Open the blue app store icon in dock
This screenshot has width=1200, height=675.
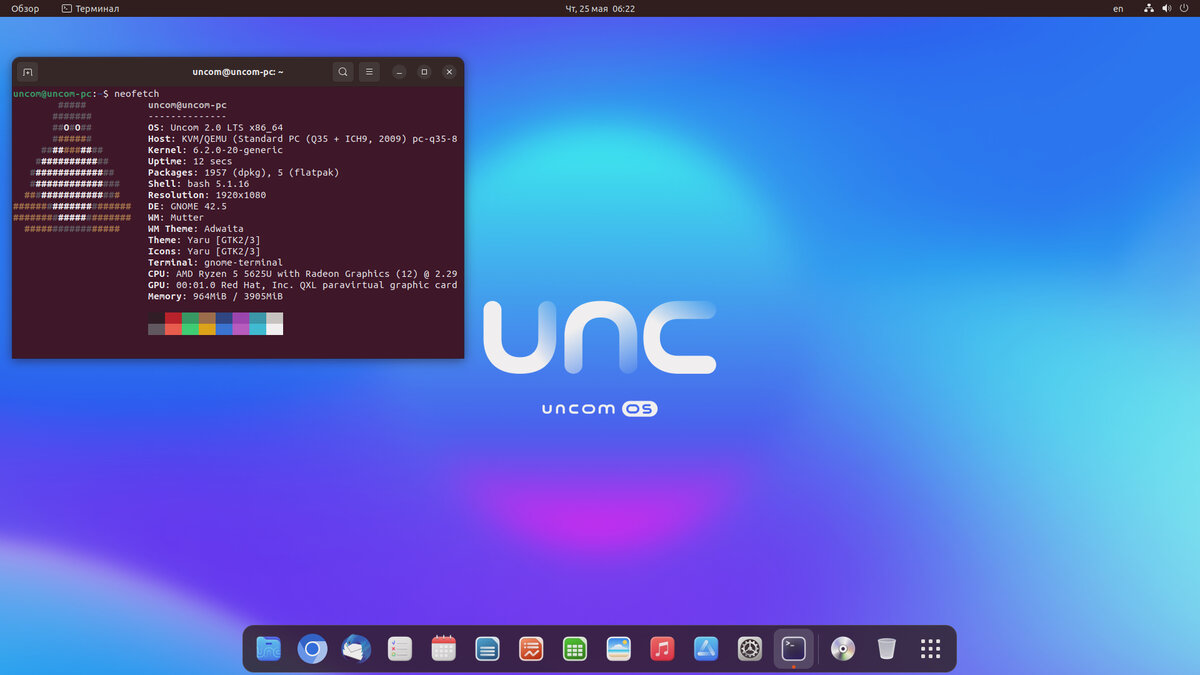pyautogui.click(x=706, y=649)
